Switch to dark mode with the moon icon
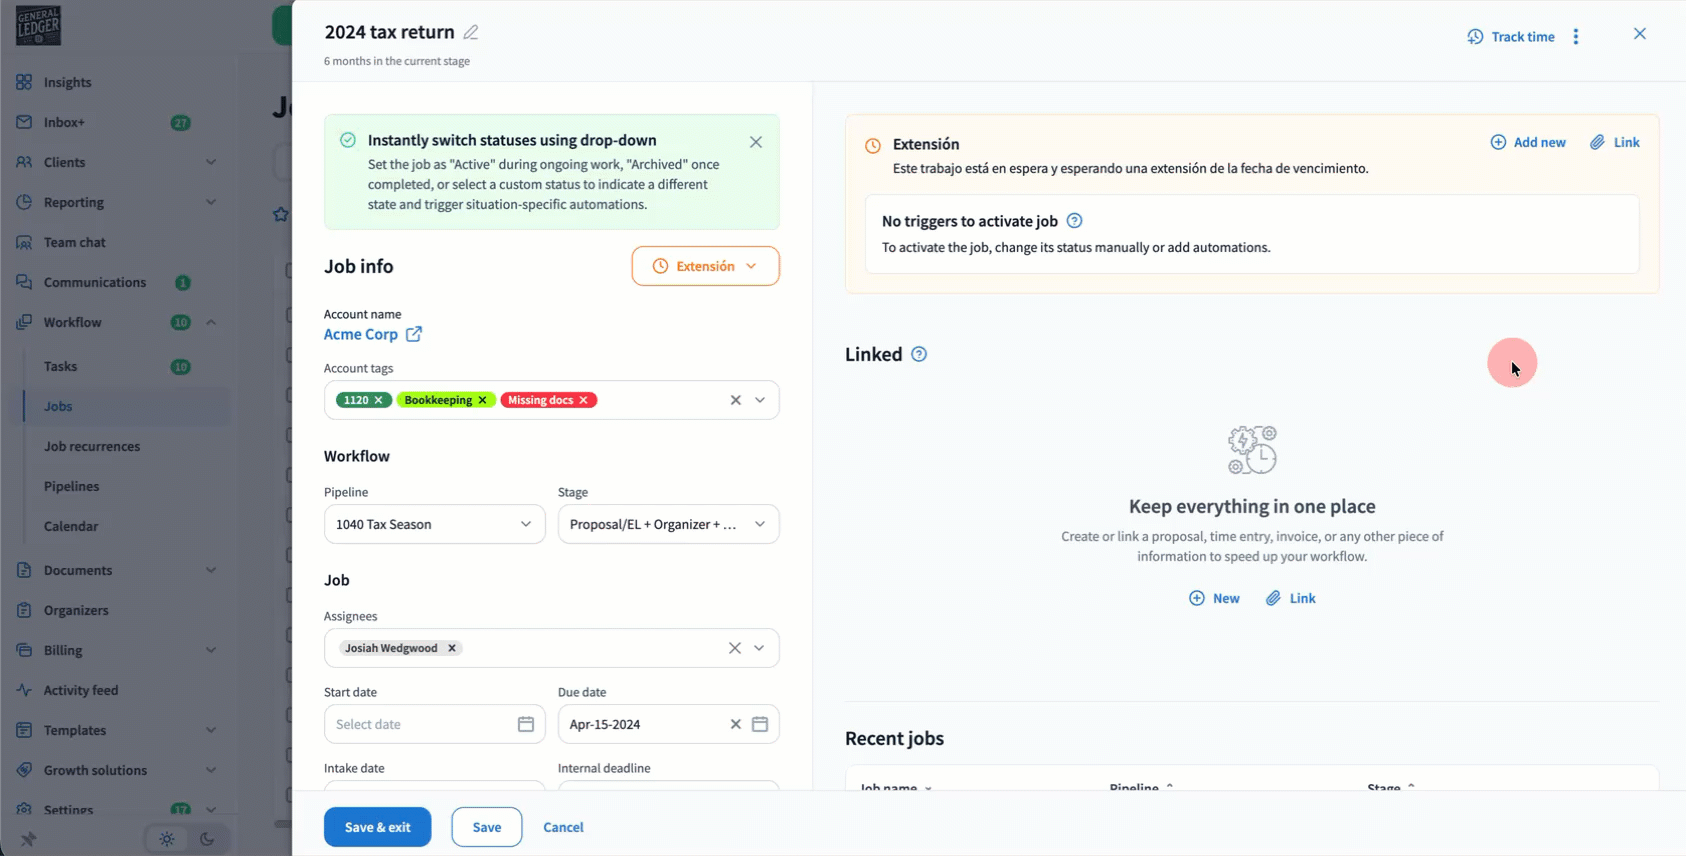 pyautogui.click(x=207, y=839)
